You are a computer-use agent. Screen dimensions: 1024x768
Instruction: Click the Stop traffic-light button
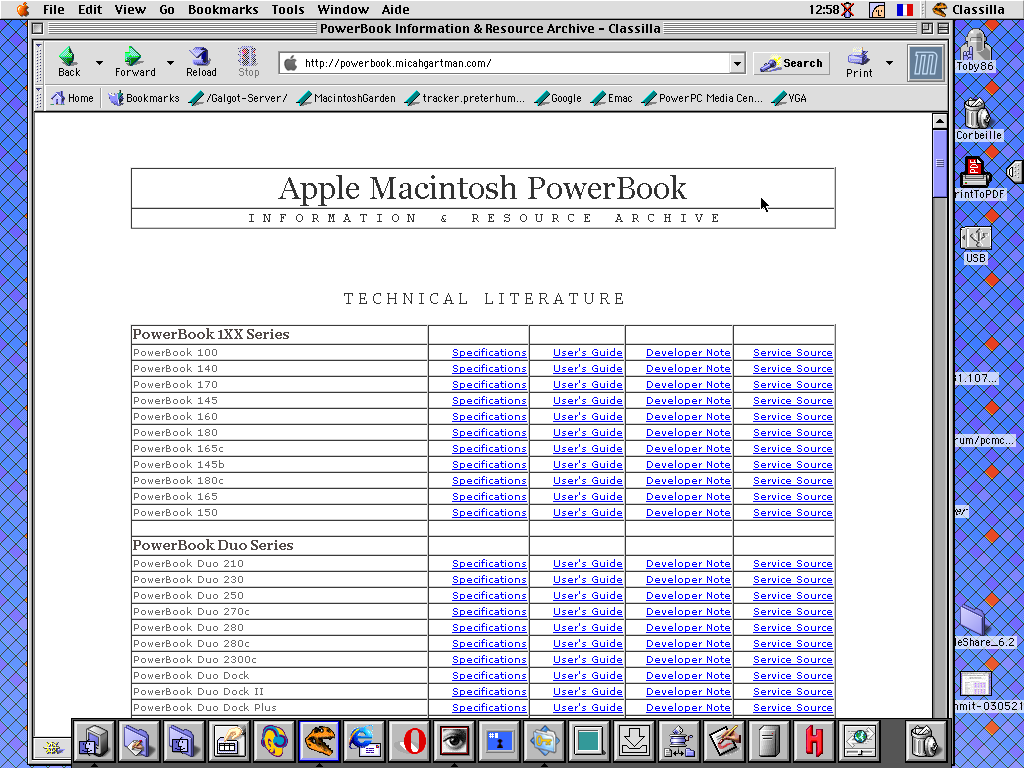click(248, 62)
